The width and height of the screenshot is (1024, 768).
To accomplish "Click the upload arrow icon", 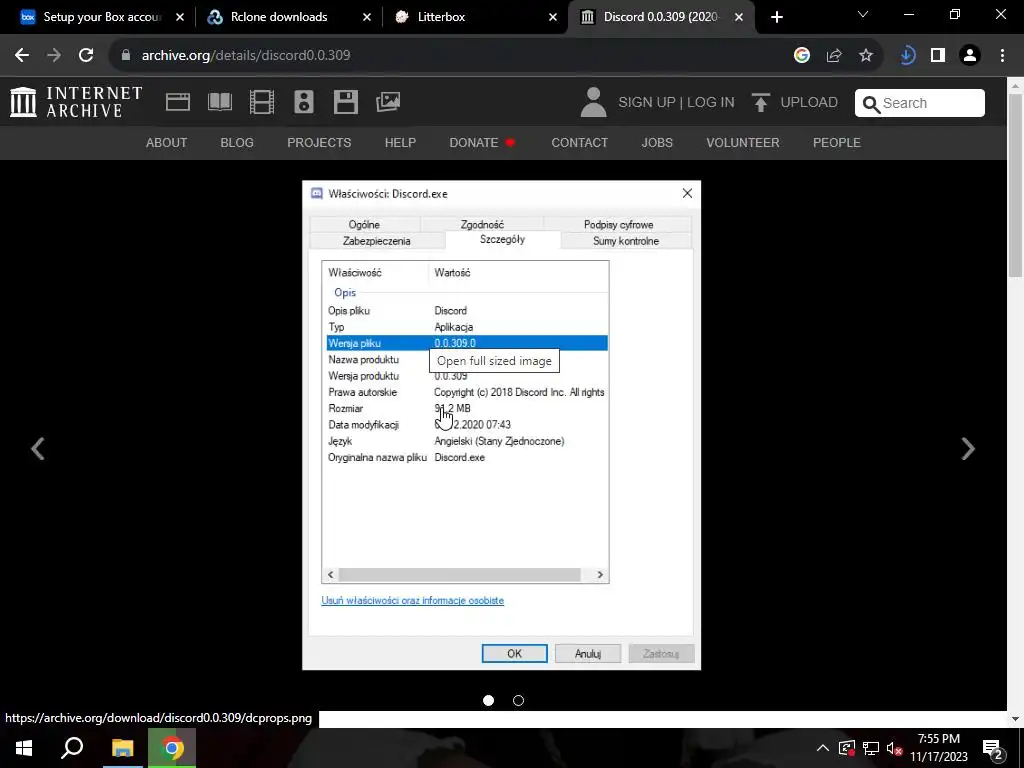I will coord(760,103).
